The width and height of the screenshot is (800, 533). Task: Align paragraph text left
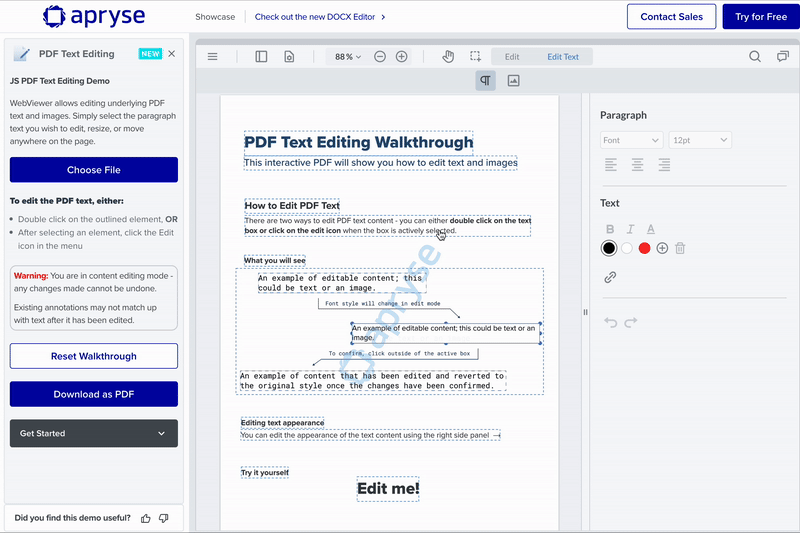tap(611, 164)
